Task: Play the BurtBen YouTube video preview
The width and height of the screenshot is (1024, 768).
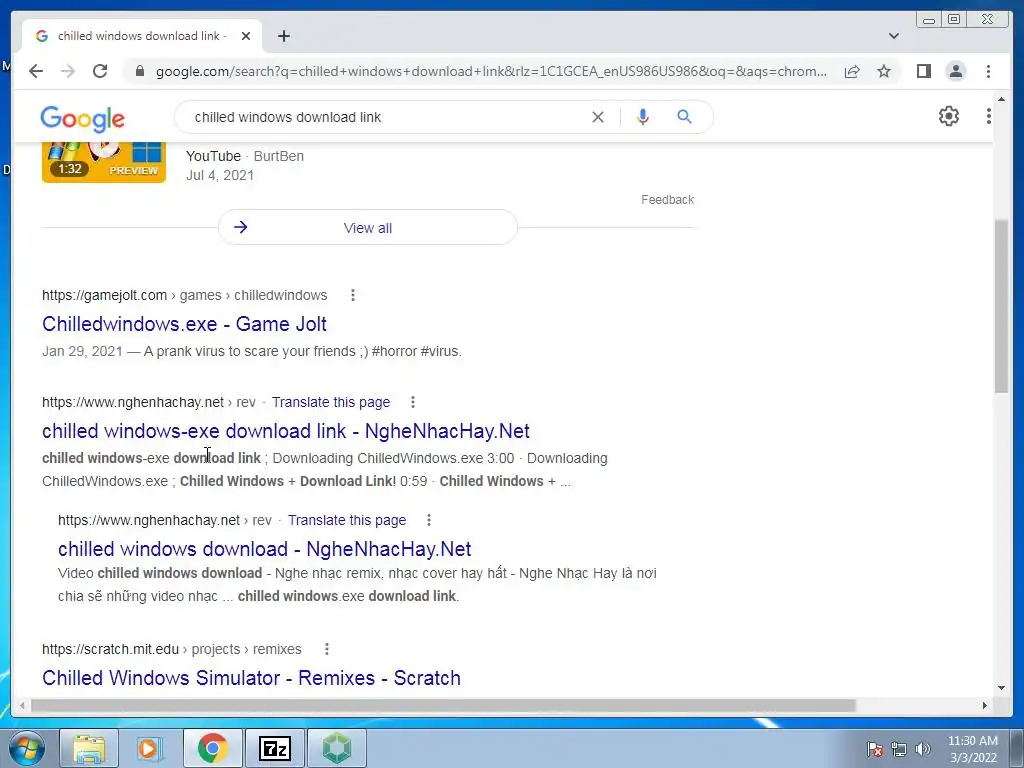Action: coord(104,162)
